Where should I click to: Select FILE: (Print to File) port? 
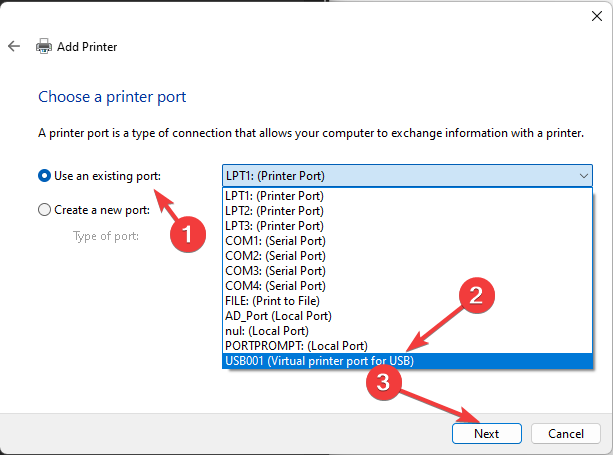point(407,301)
